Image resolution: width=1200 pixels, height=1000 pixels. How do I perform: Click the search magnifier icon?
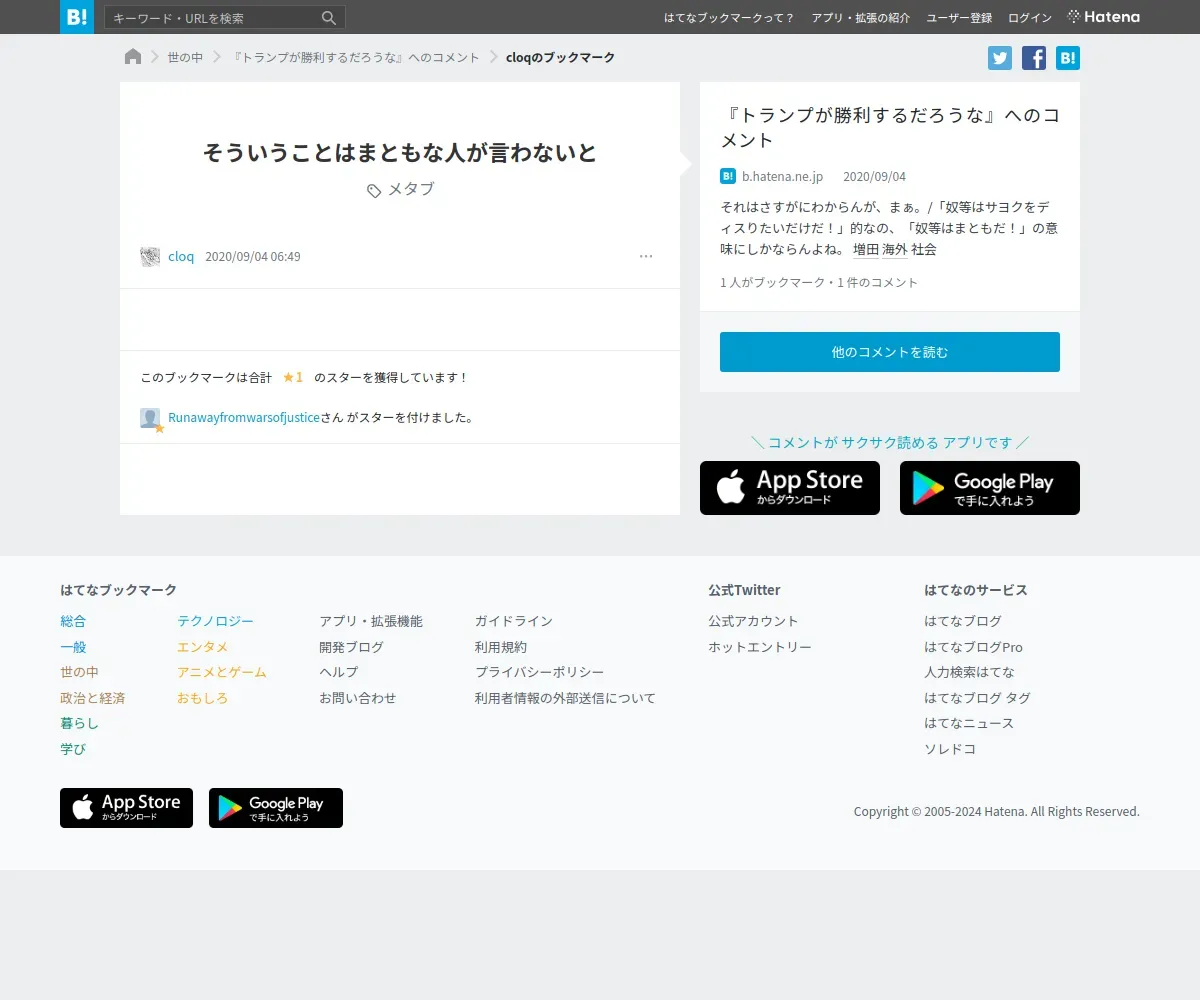[329, 18]
